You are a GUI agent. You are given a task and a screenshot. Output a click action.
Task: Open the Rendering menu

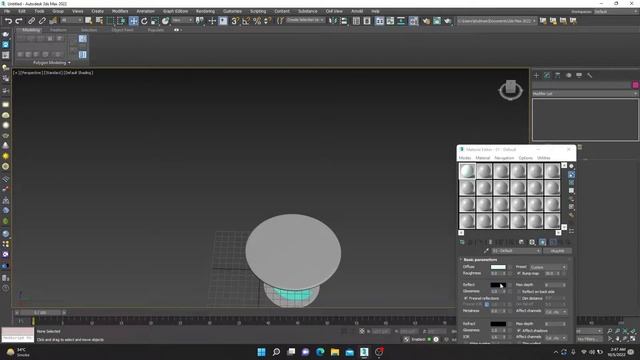click(x=205, y=11)
